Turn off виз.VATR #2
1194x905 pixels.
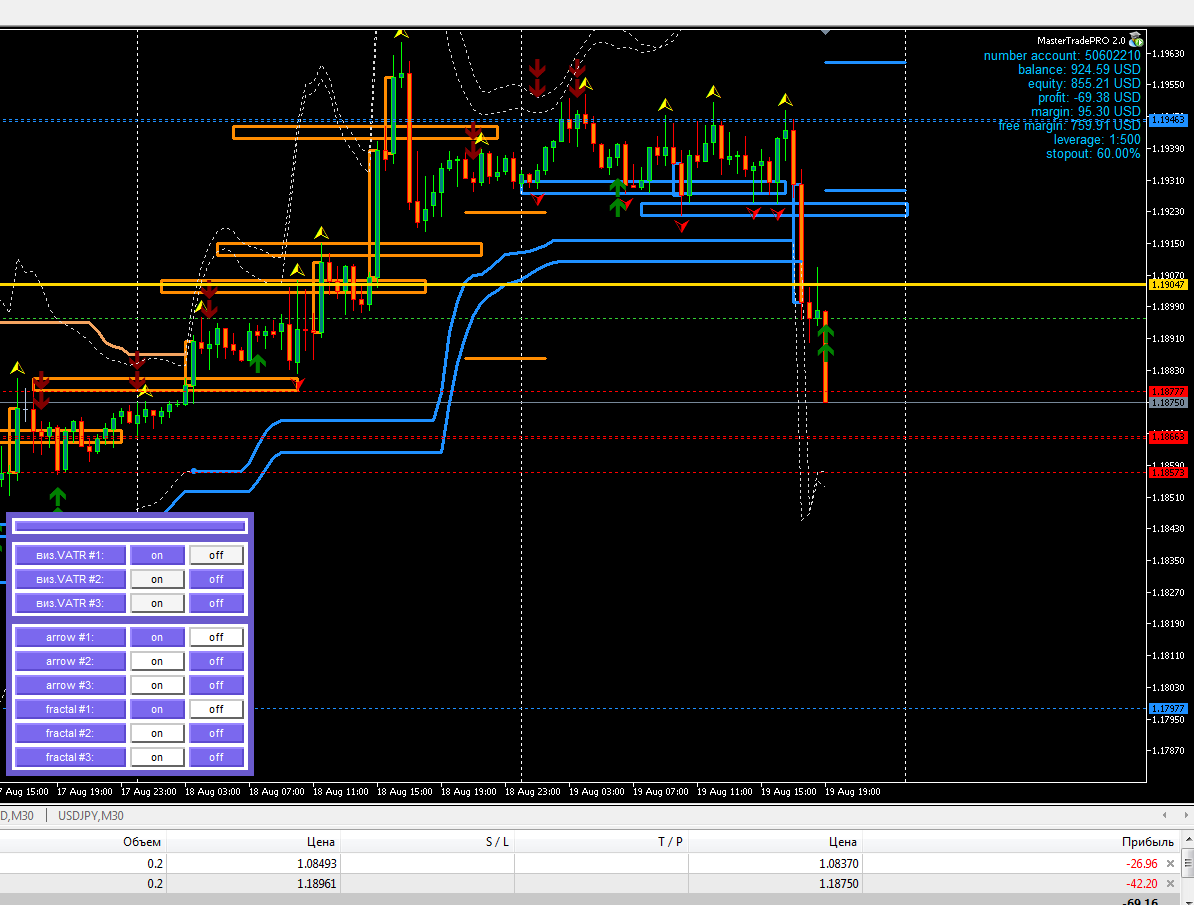point(216,579)
